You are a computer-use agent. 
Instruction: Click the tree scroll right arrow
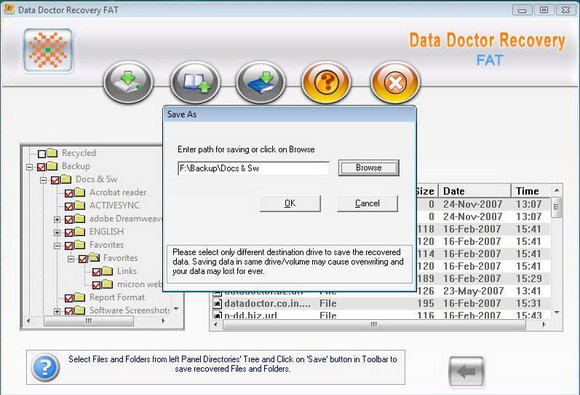point(163,321)
